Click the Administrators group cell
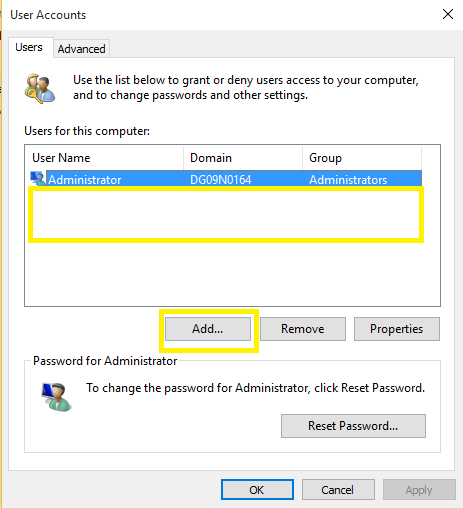463x508 pixels. pyautogui.click(x=348, y=180)
